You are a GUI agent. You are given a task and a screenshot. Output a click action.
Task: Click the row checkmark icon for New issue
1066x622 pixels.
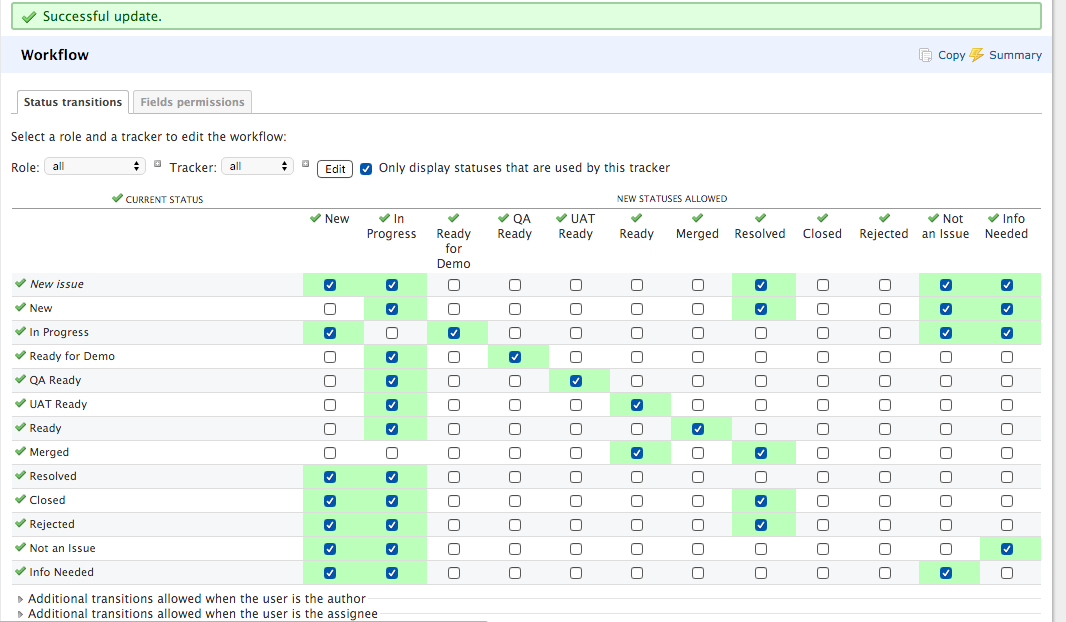(20, 283)
